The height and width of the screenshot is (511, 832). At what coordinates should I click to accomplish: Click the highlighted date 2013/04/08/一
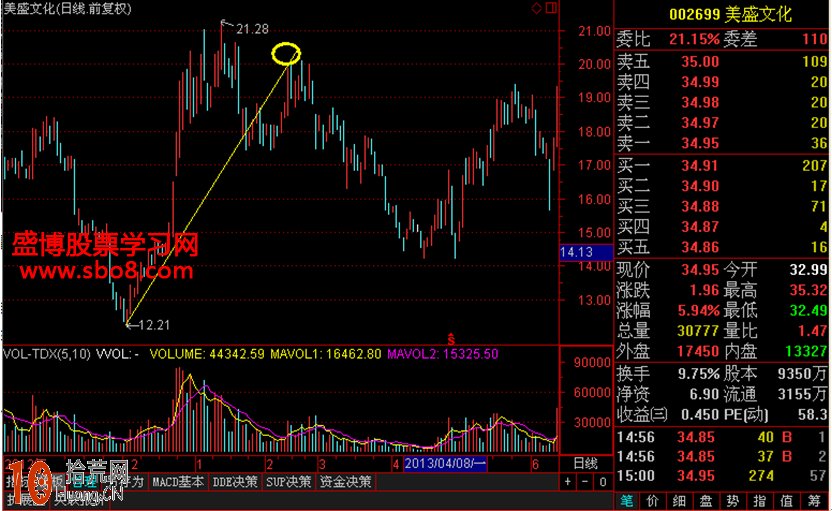(445, 464)
